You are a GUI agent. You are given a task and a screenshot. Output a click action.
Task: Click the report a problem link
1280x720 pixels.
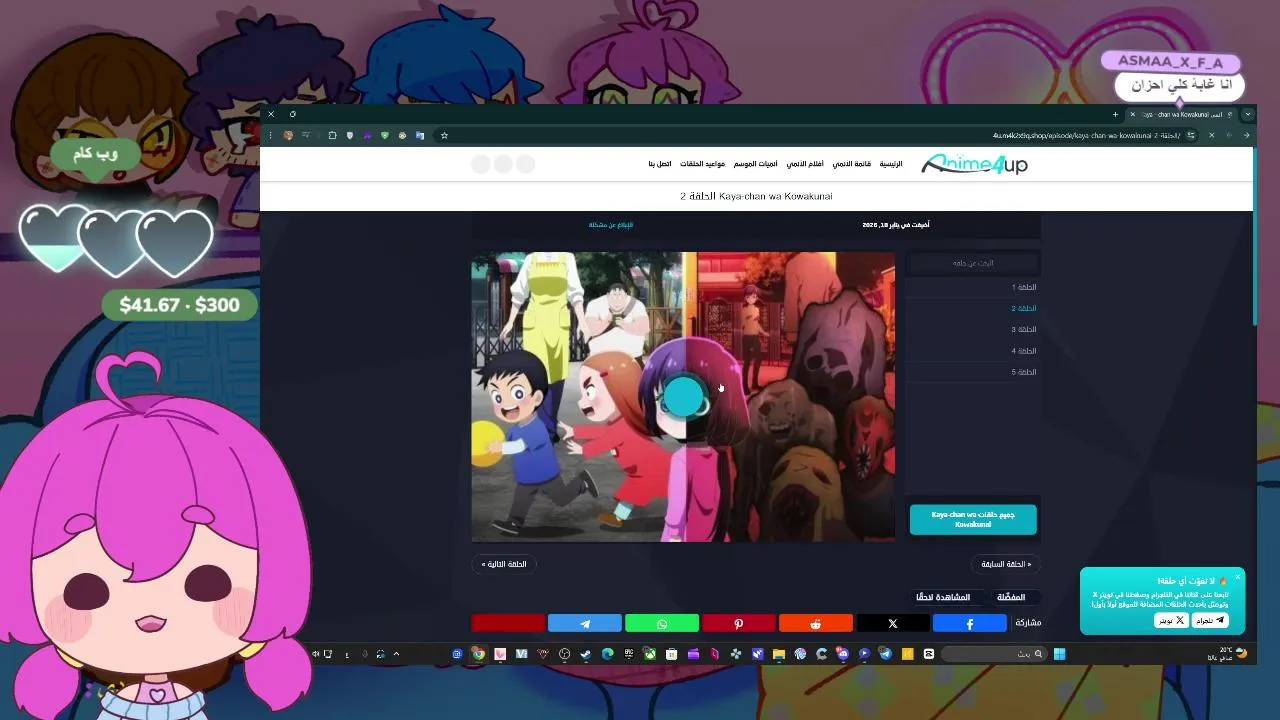611,225
